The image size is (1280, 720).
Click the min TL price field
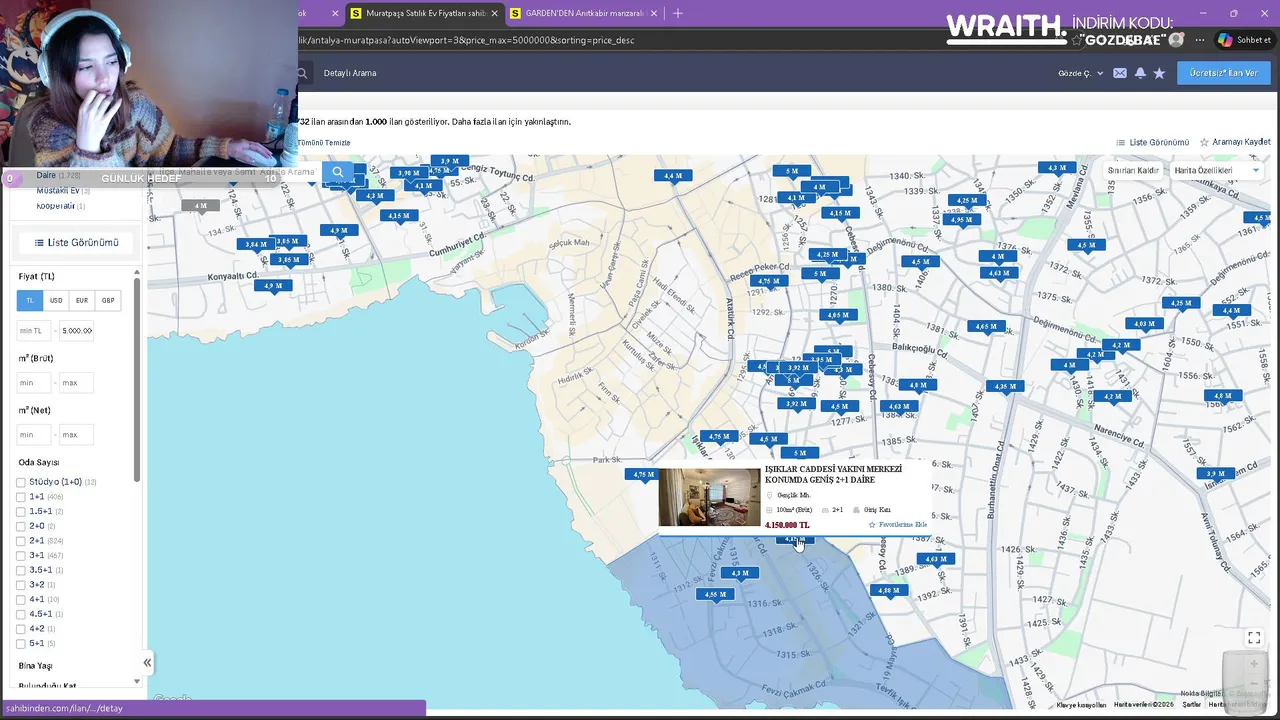[x=33, y=331]
